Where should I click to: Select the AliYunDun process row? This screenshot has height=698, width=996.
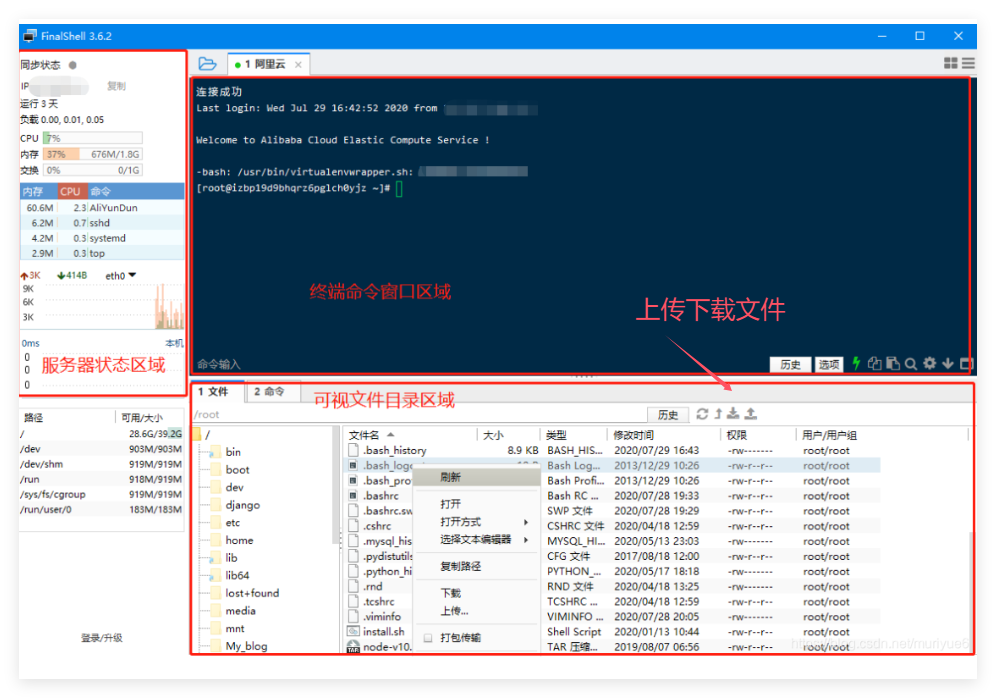click(102, 208)
